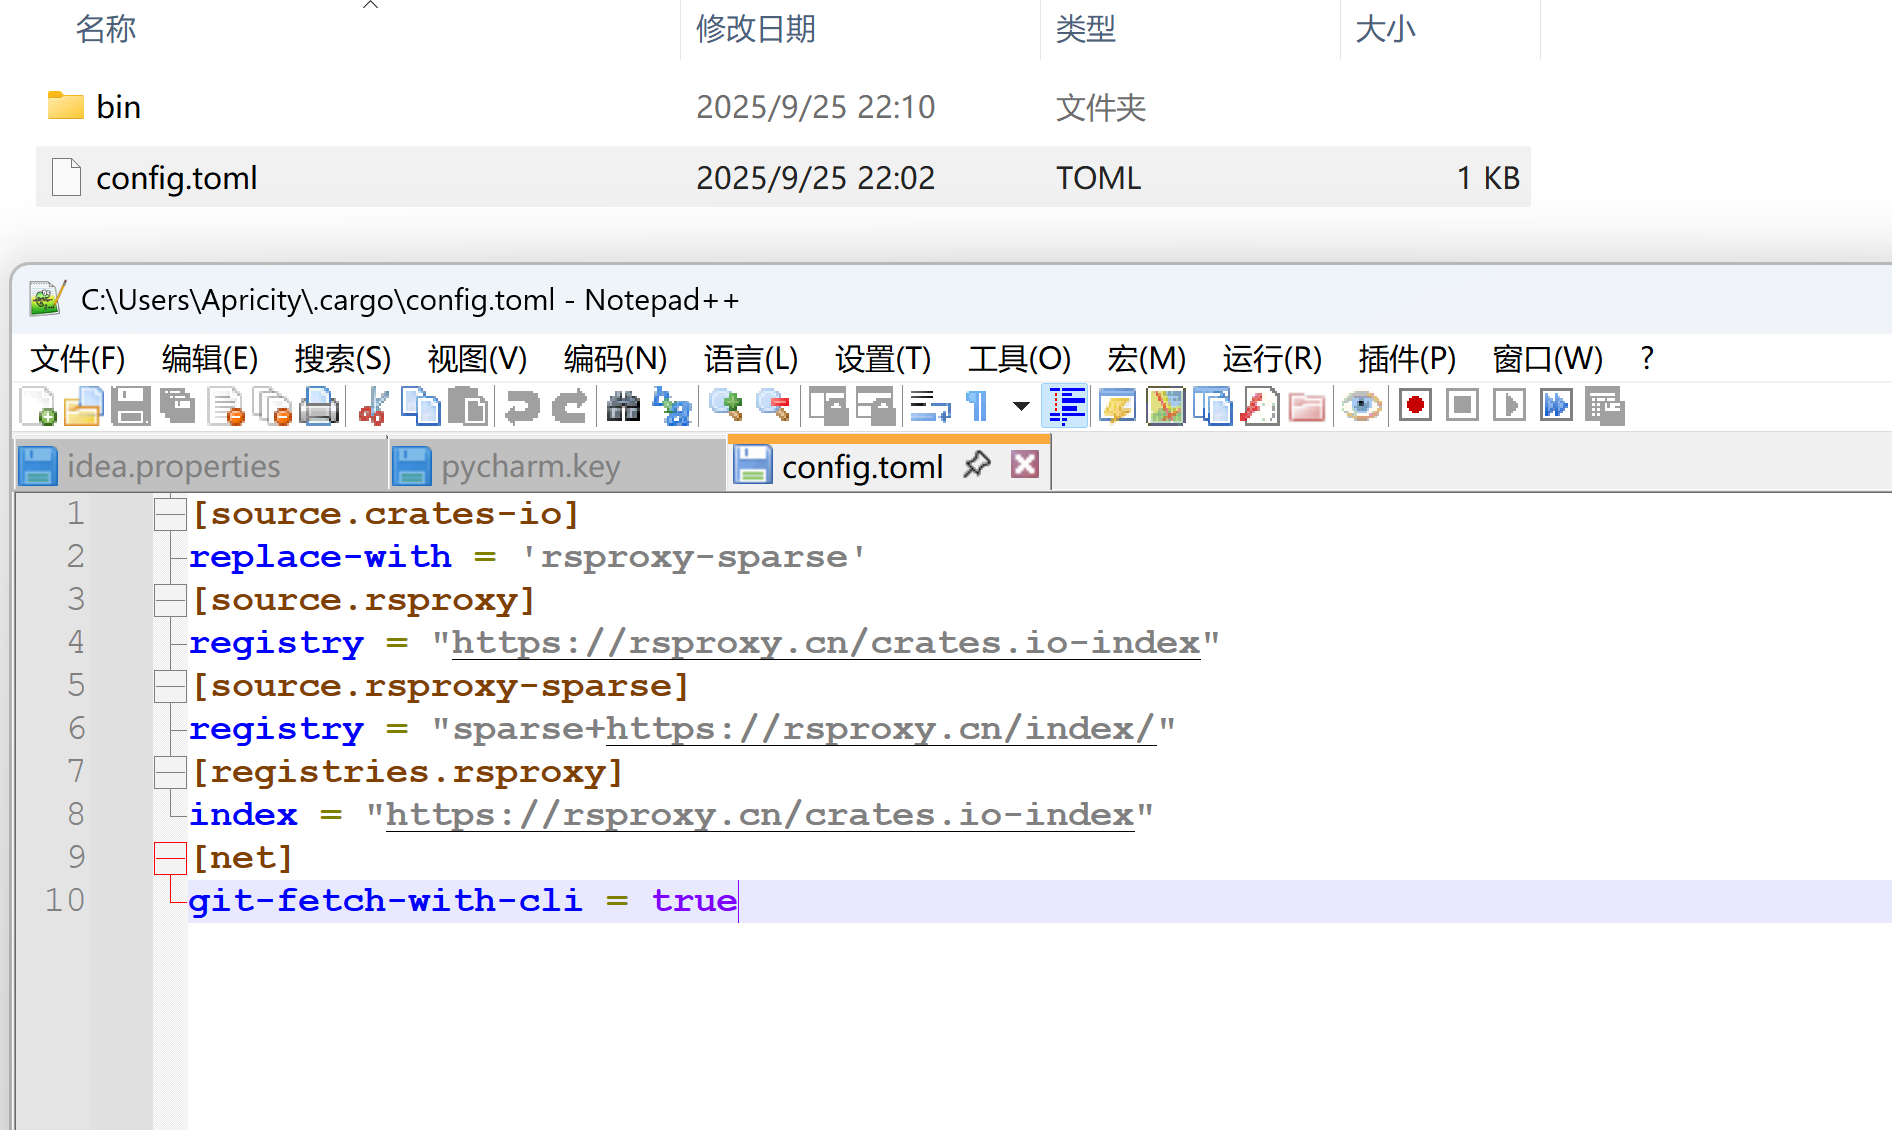
Task: Click the Close All toolbar icon
Action: [273, 406]
